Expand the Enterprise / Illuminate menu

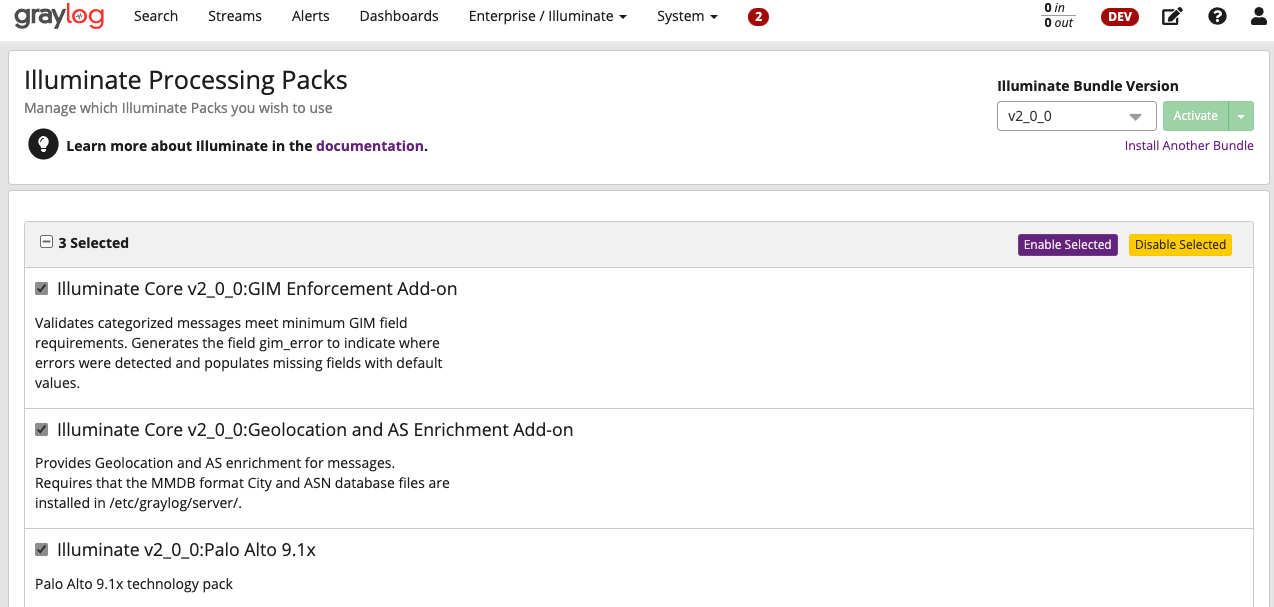[x=547, y=16]
